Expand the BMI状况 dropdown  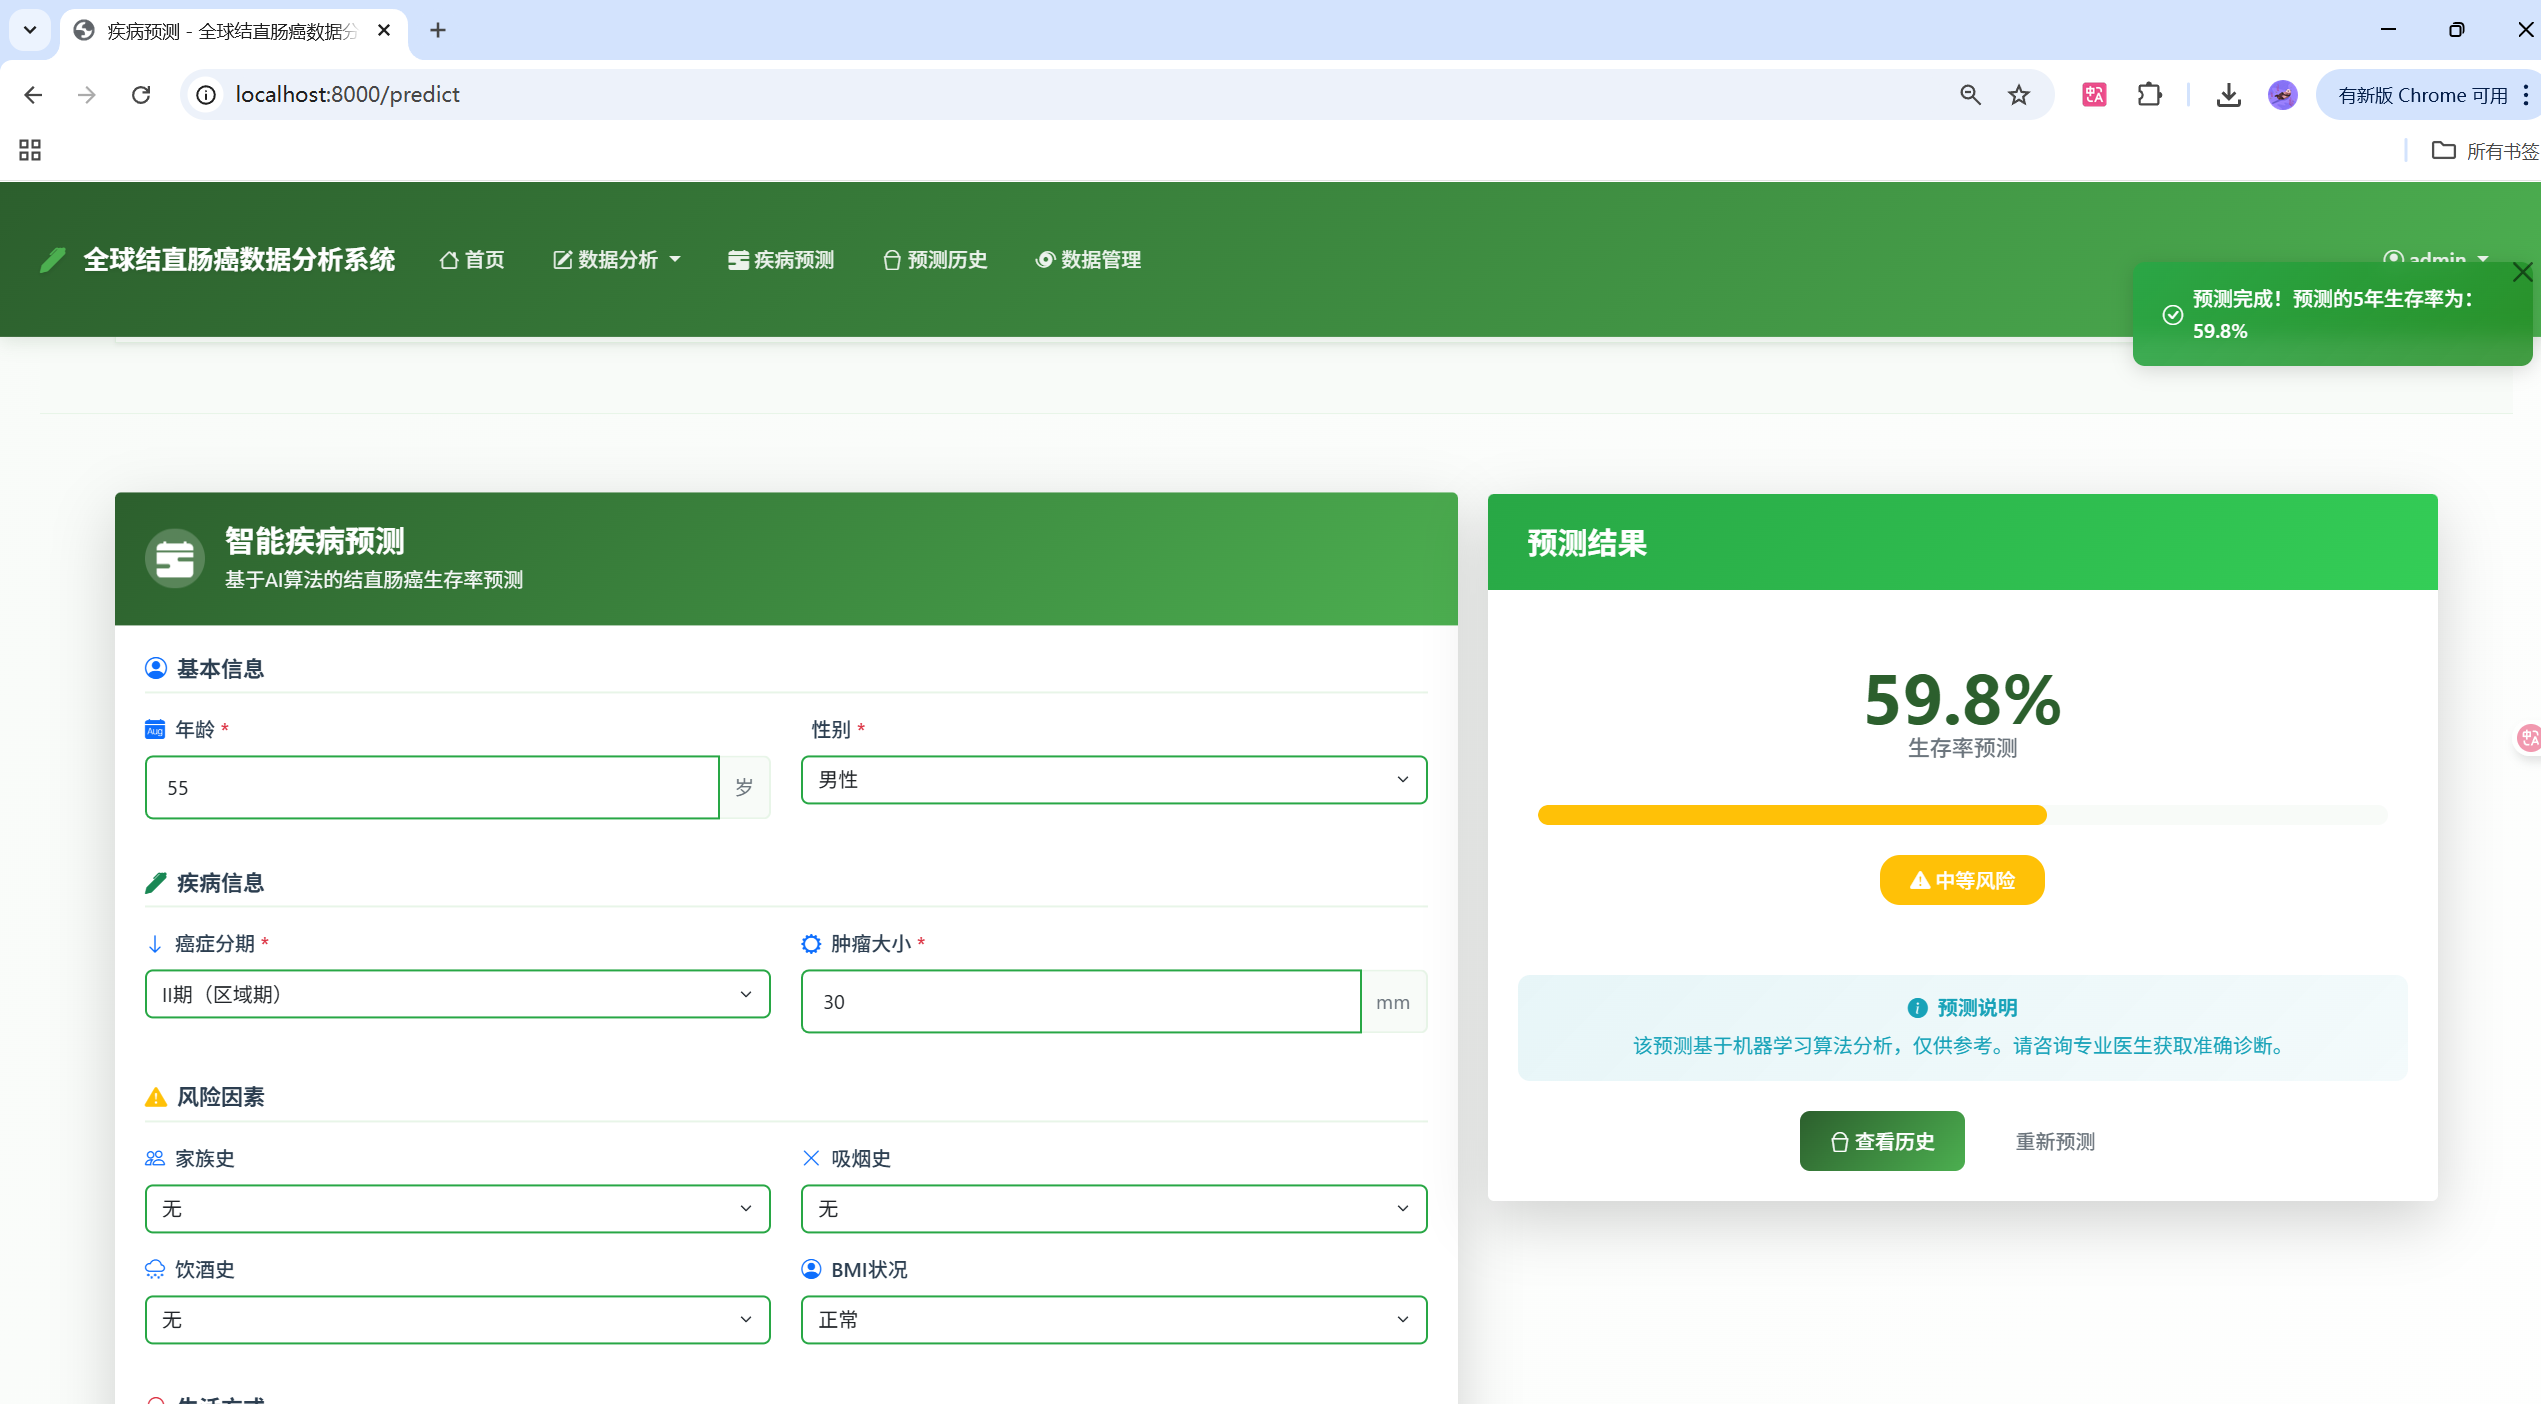1113,1320
